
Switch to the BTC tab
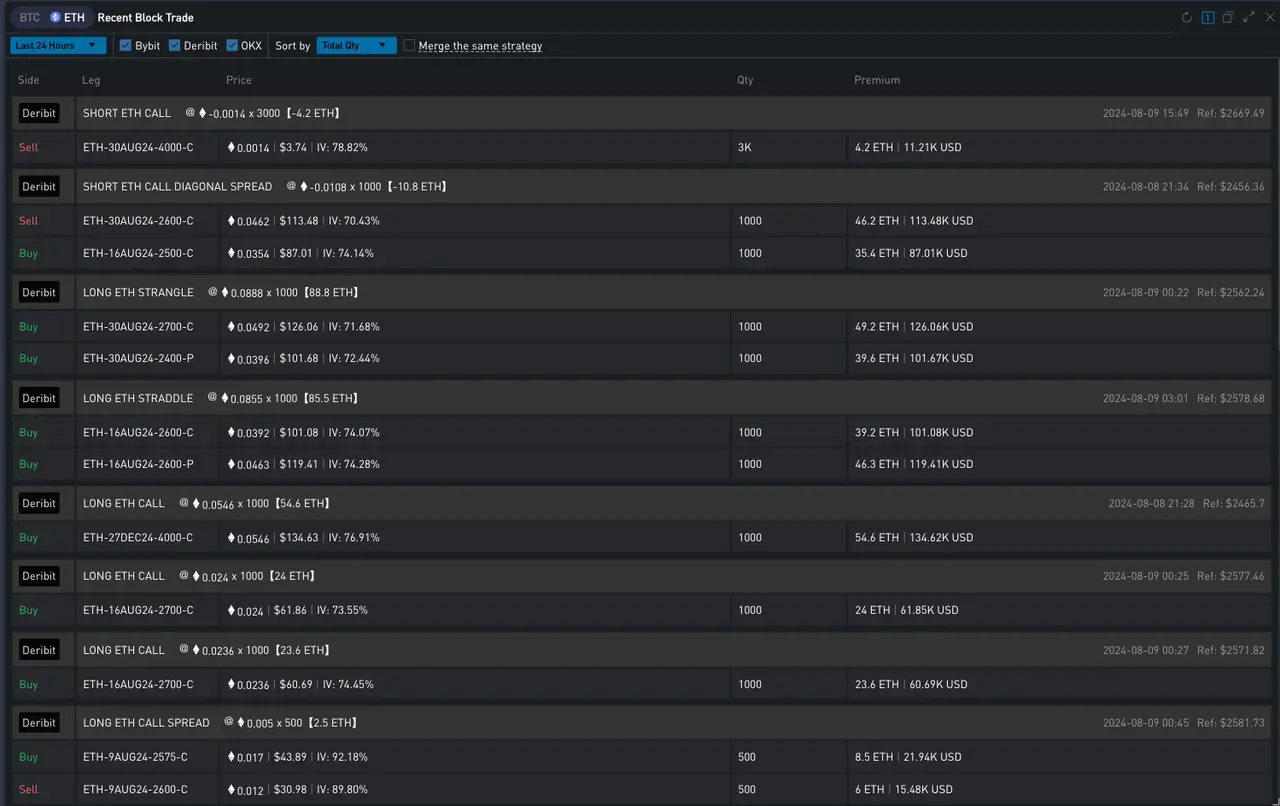[x=30, y=18]
